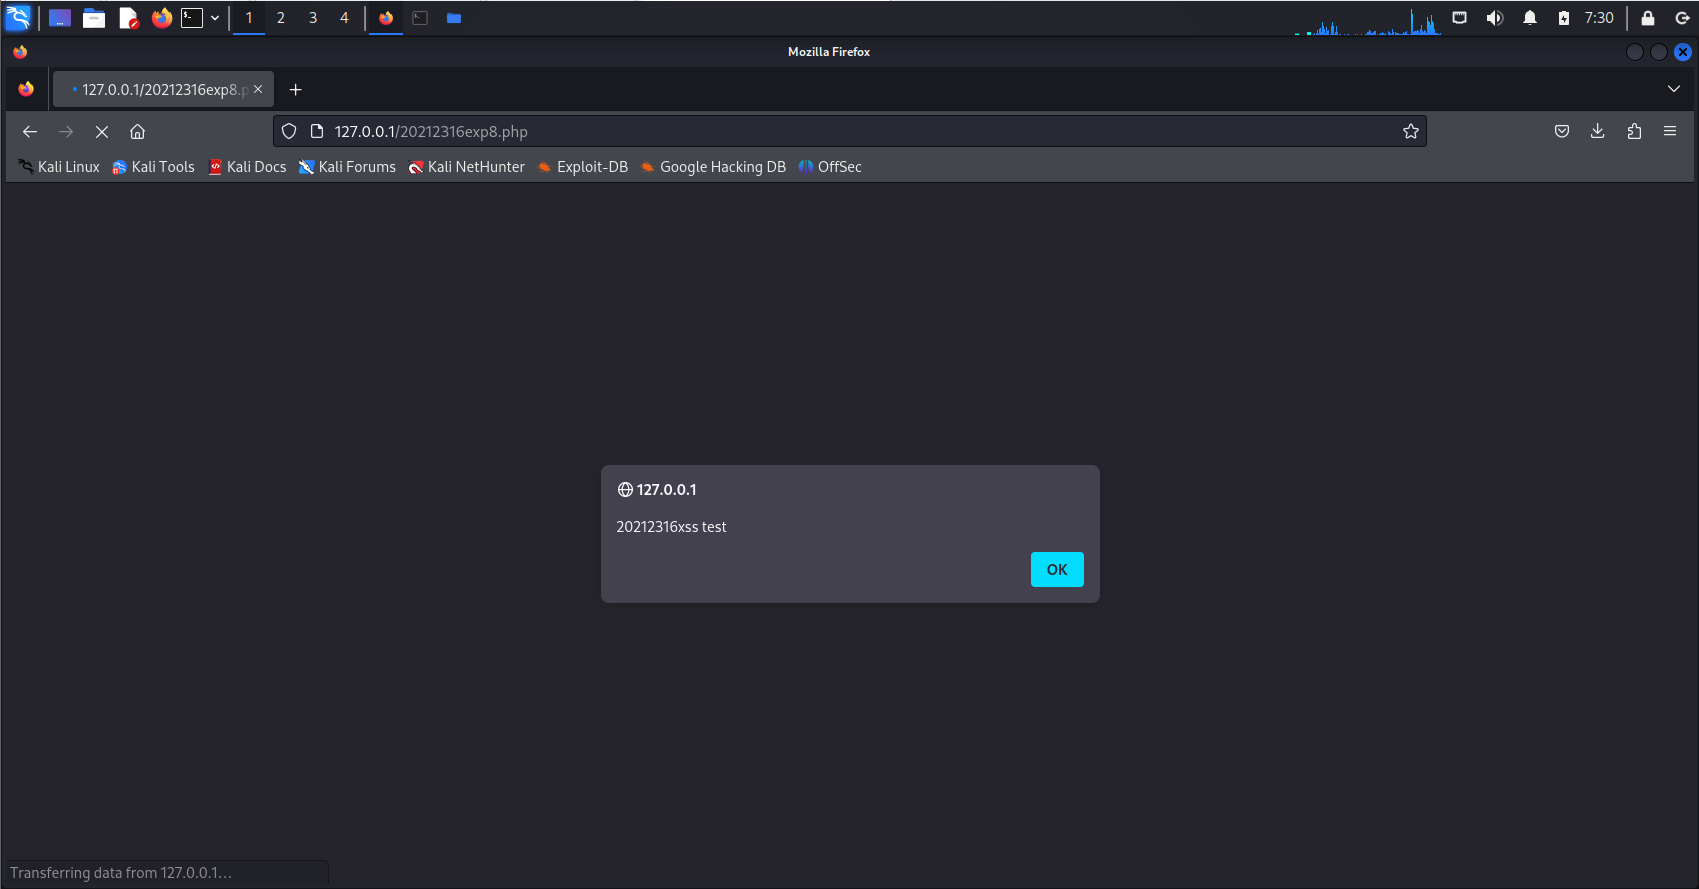
Task: Switch to workspace 3
Action: (313, 18)
